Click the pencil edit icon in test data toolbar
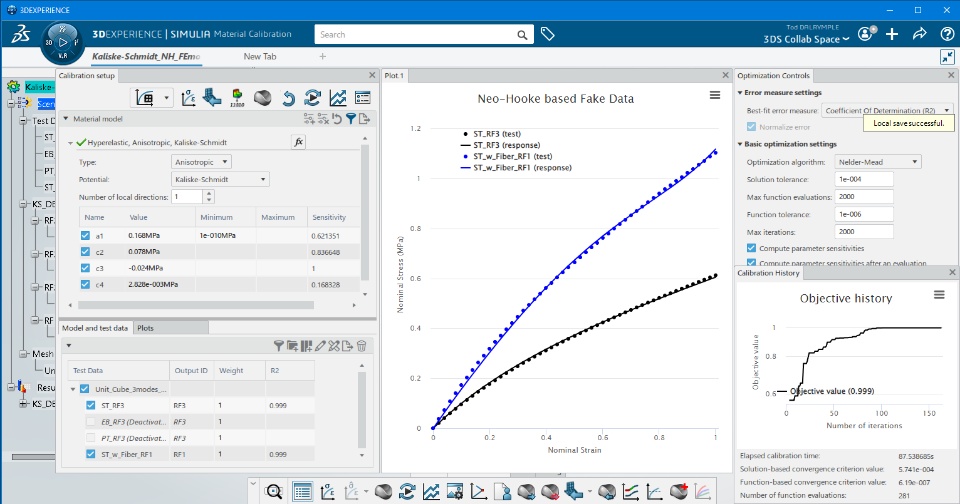The height and width of the screenshot is (504, 960). 320,346
